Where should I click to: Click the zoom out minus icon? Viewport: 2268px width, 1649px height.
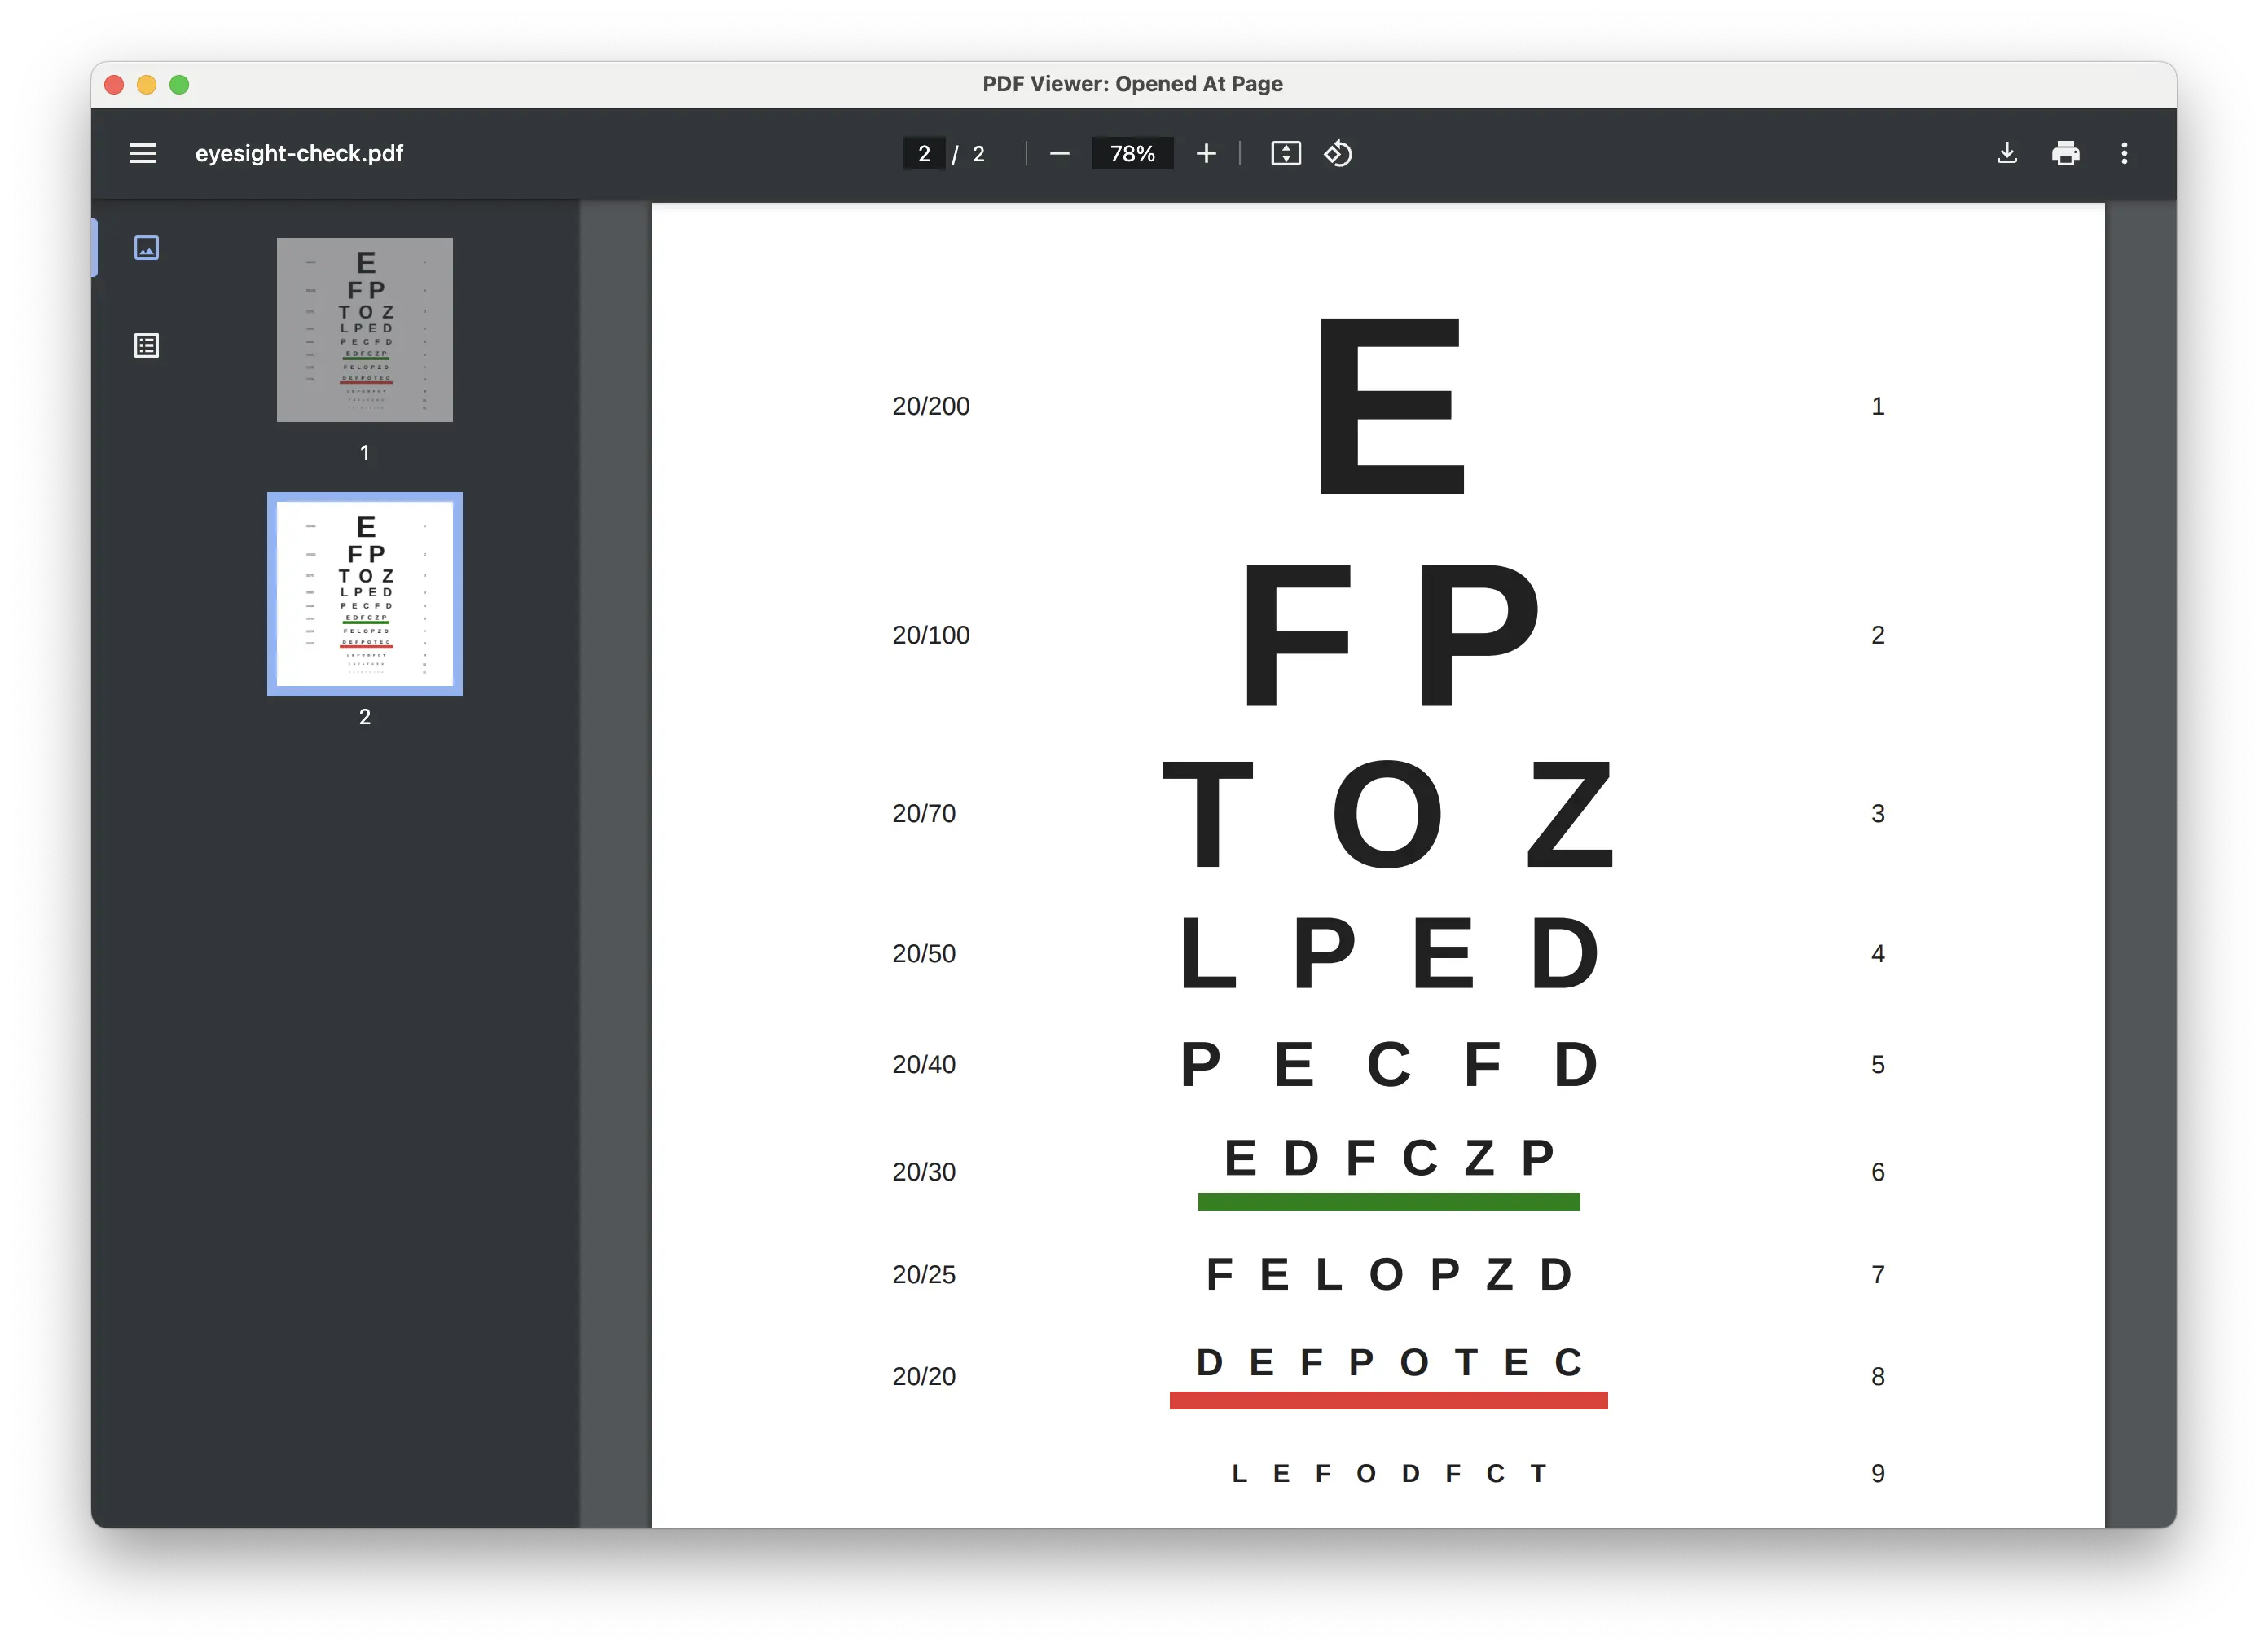[x=1059, y=153]
